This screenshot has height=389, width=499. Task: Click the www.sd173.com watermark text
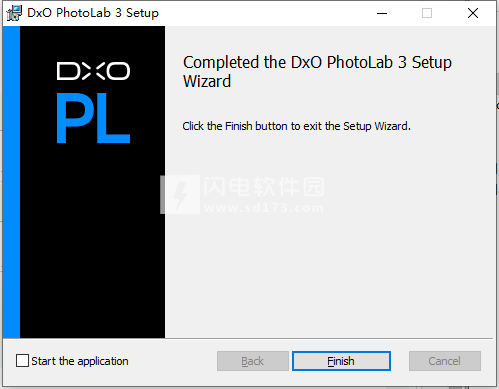[x=264, y=208]
